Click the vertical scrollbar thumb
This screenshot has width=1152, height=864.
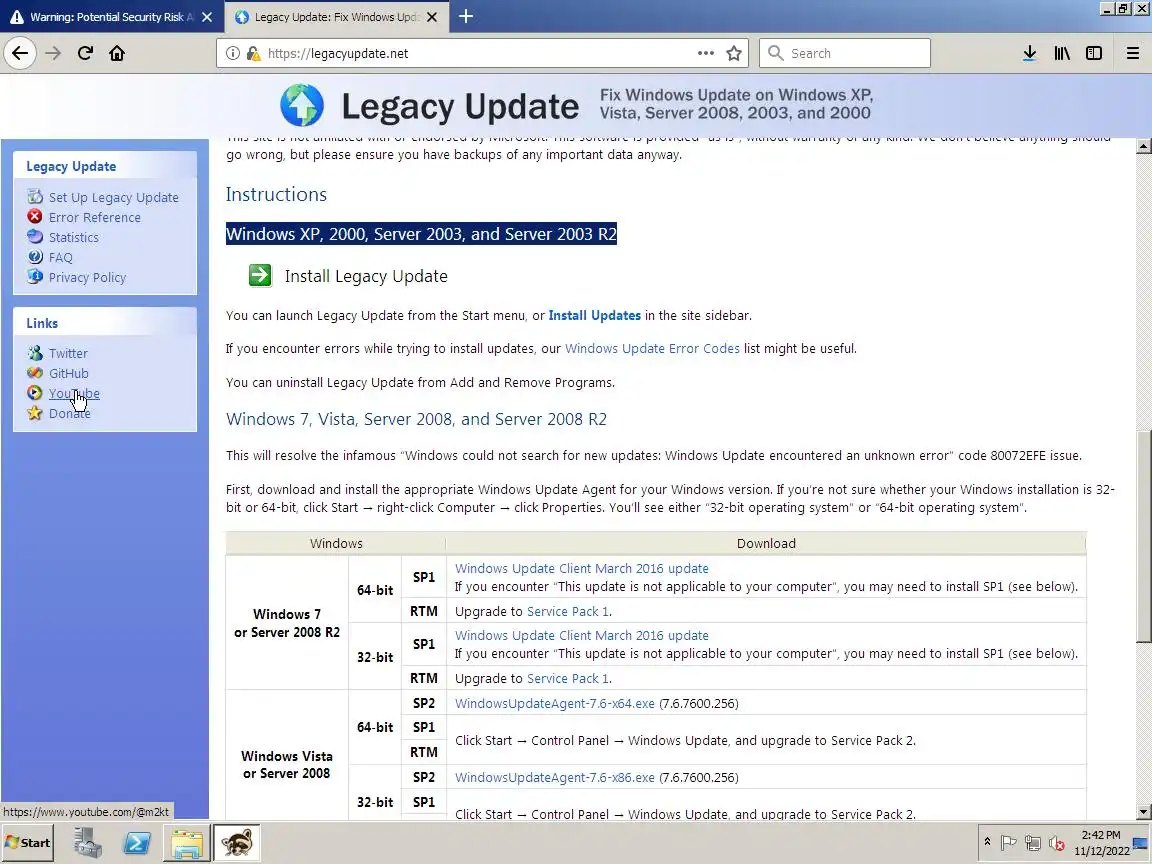[1143, 536]
